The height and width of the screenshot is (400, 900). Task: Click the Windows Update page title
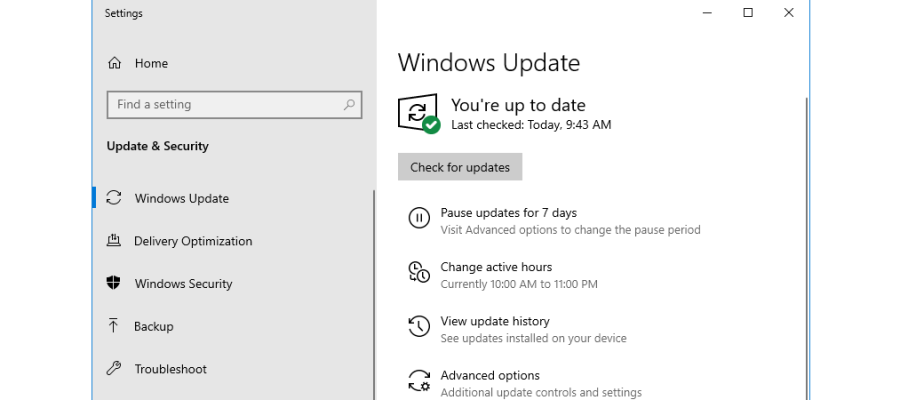pyautogui.click(x=489, y=63)
